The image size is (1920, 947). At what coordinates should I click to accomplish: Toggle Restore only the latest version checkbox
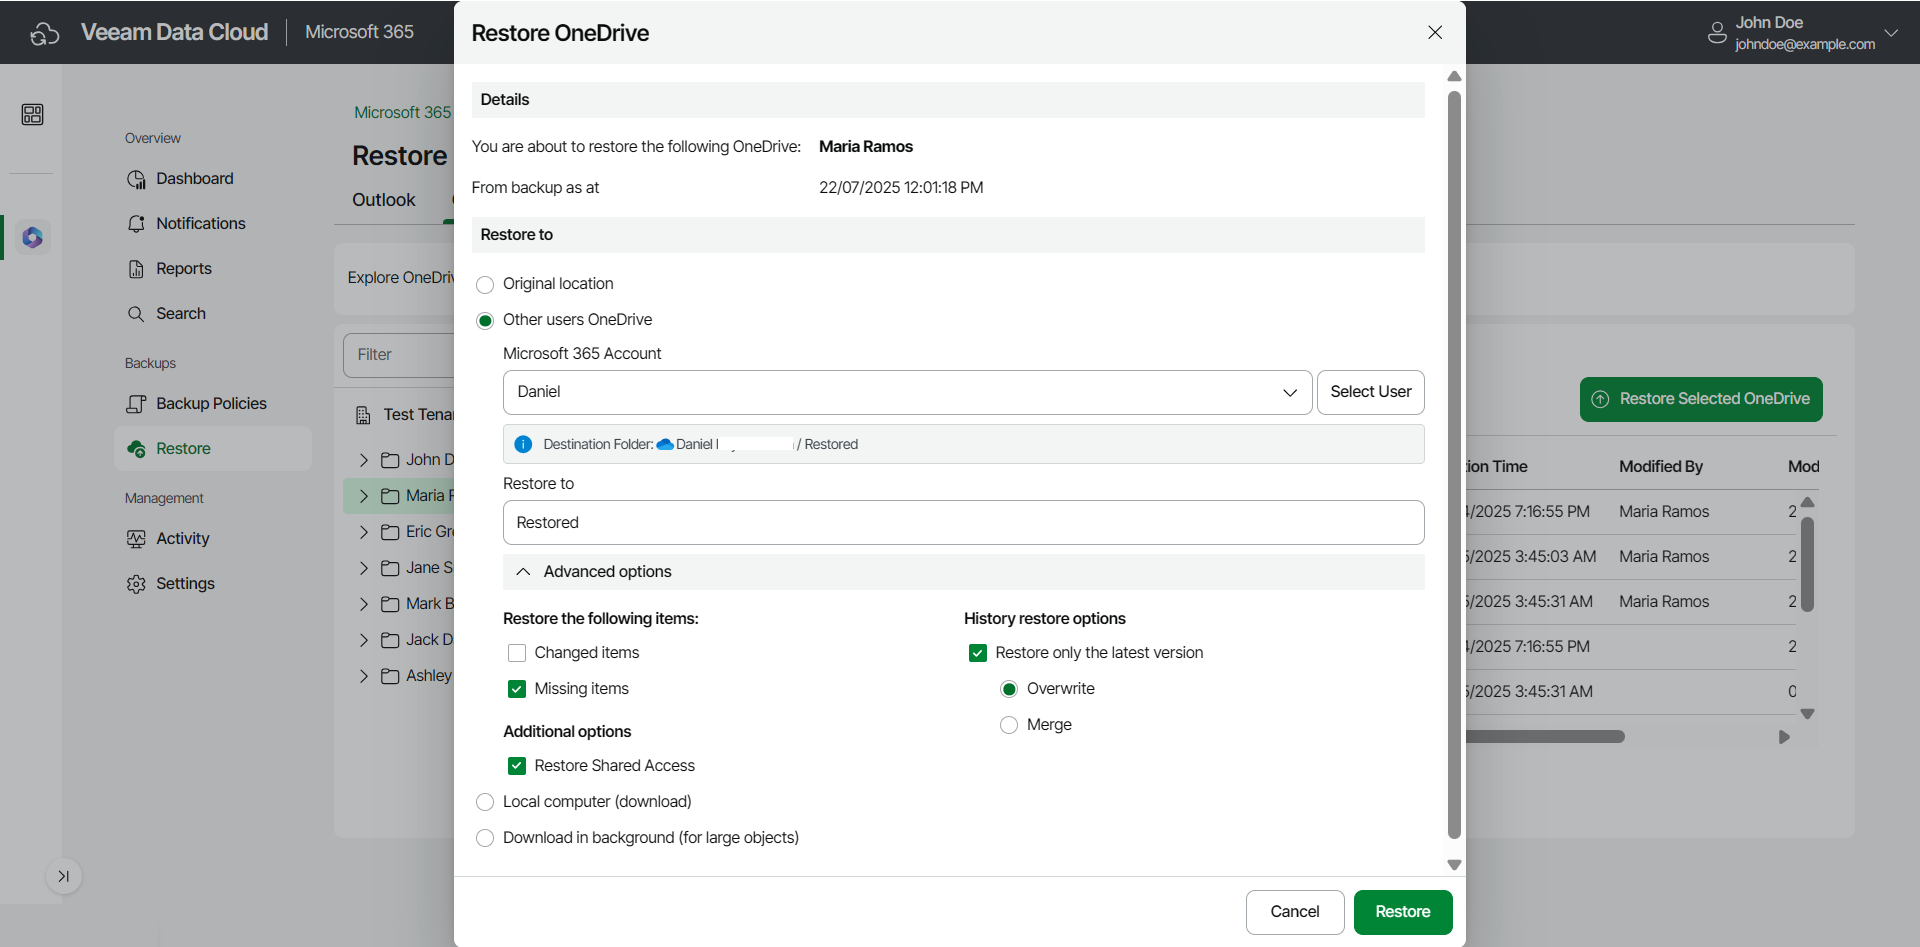click(x=978, y=653)
